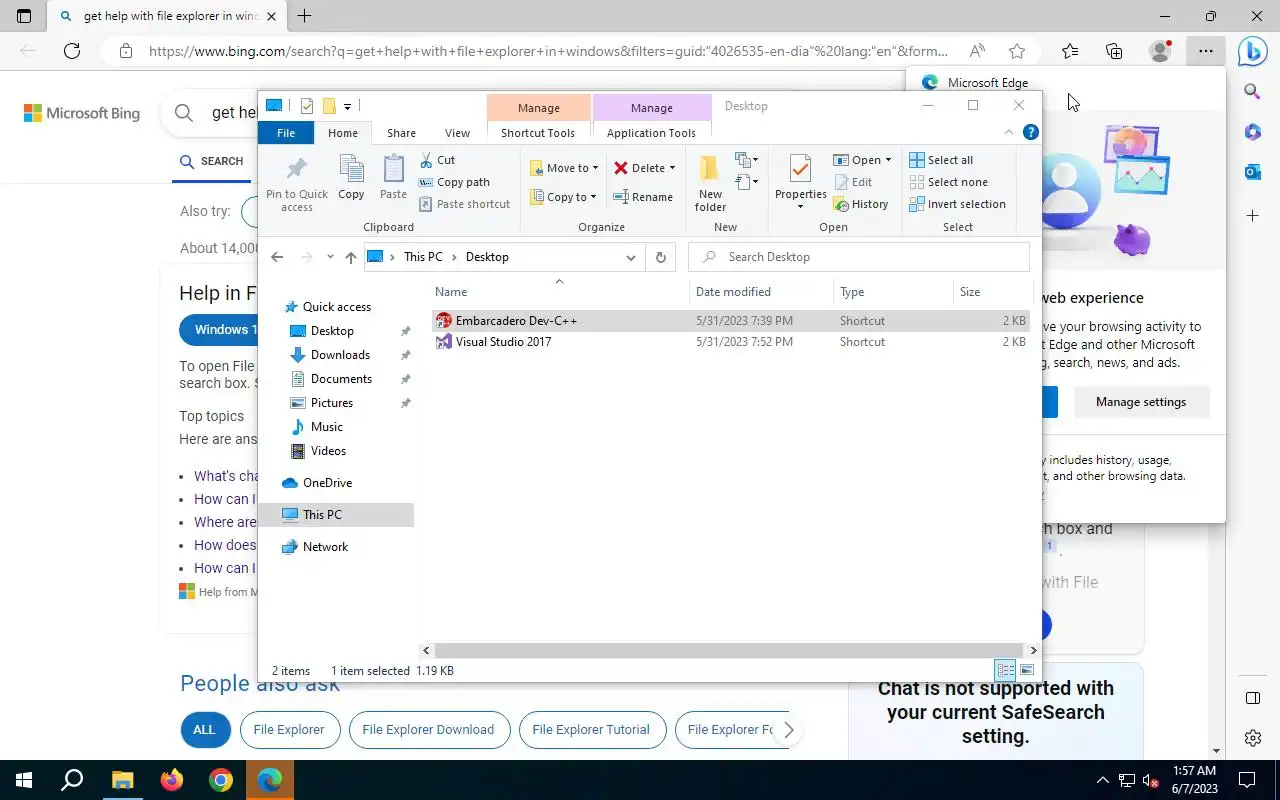Viewport: 1280px width, 800px height.
Task: Expand Delete dropdown arrow
Action: point(672,168)
